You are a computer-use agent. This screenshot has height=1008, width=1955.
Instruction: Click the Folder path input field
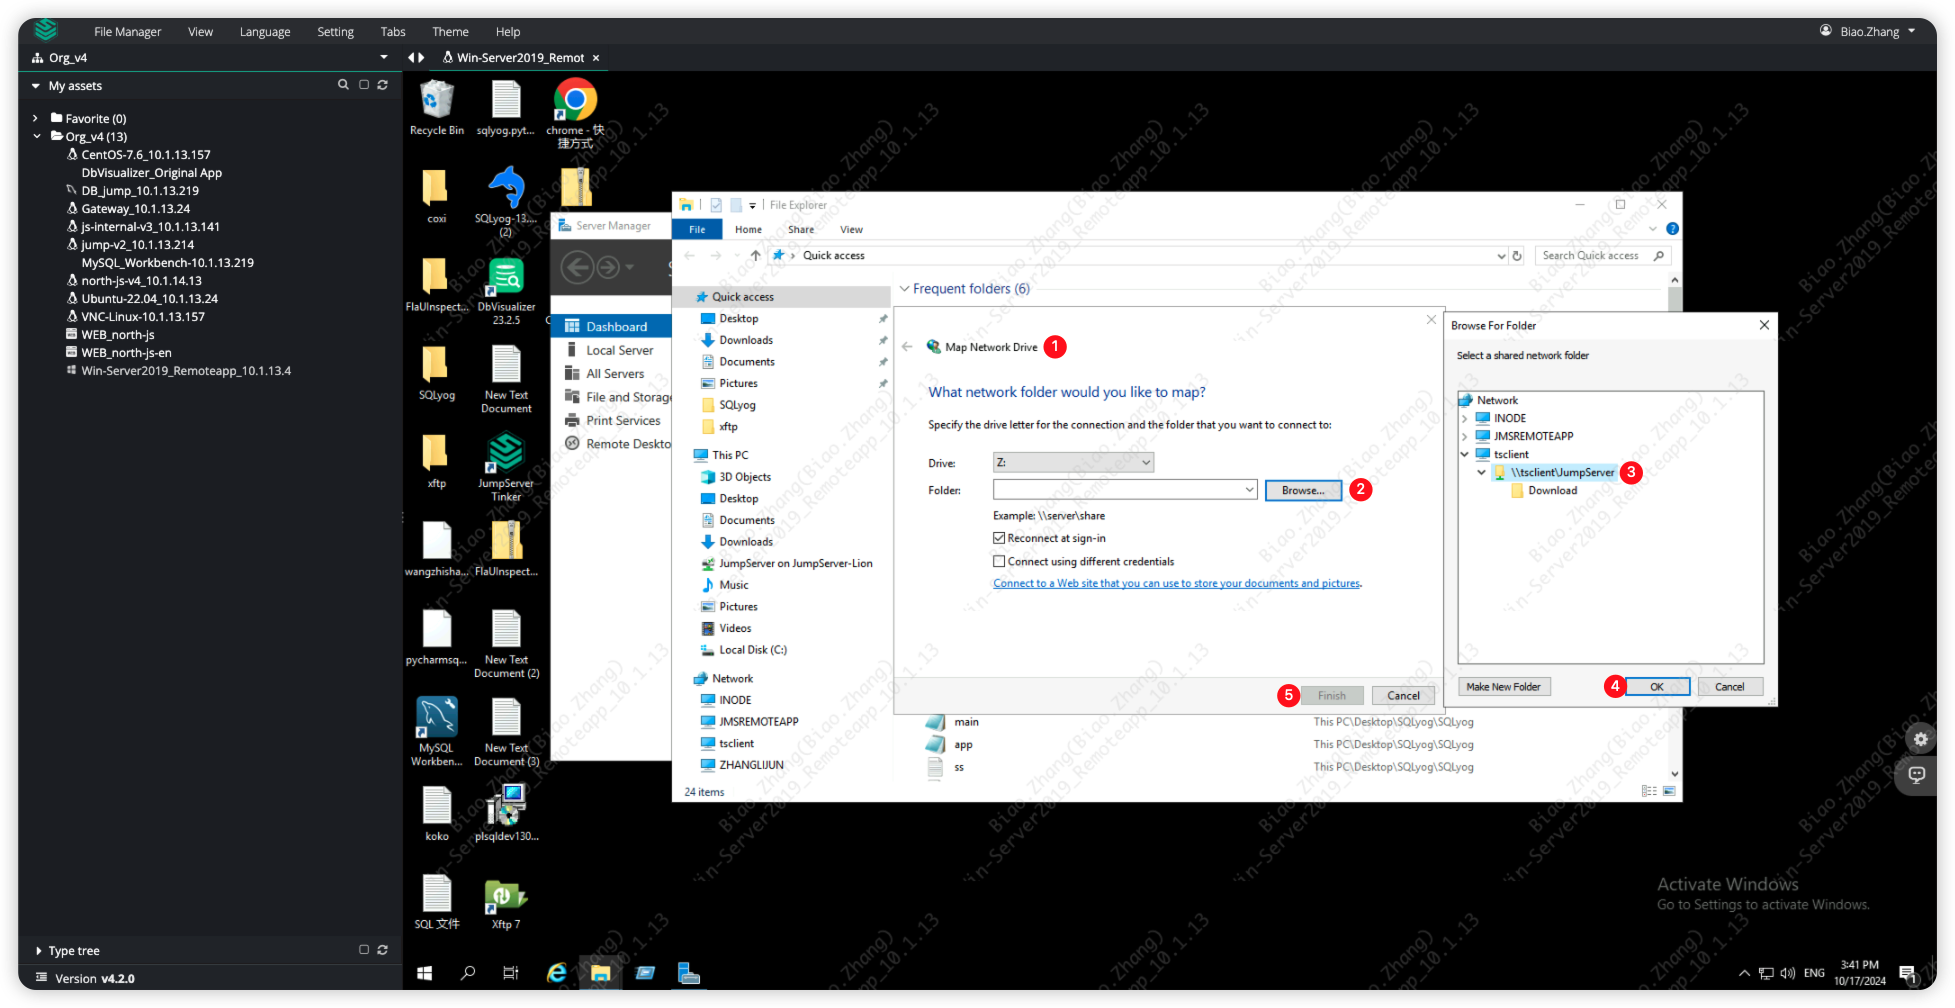pyautogui.click(x=1117, y=490)
